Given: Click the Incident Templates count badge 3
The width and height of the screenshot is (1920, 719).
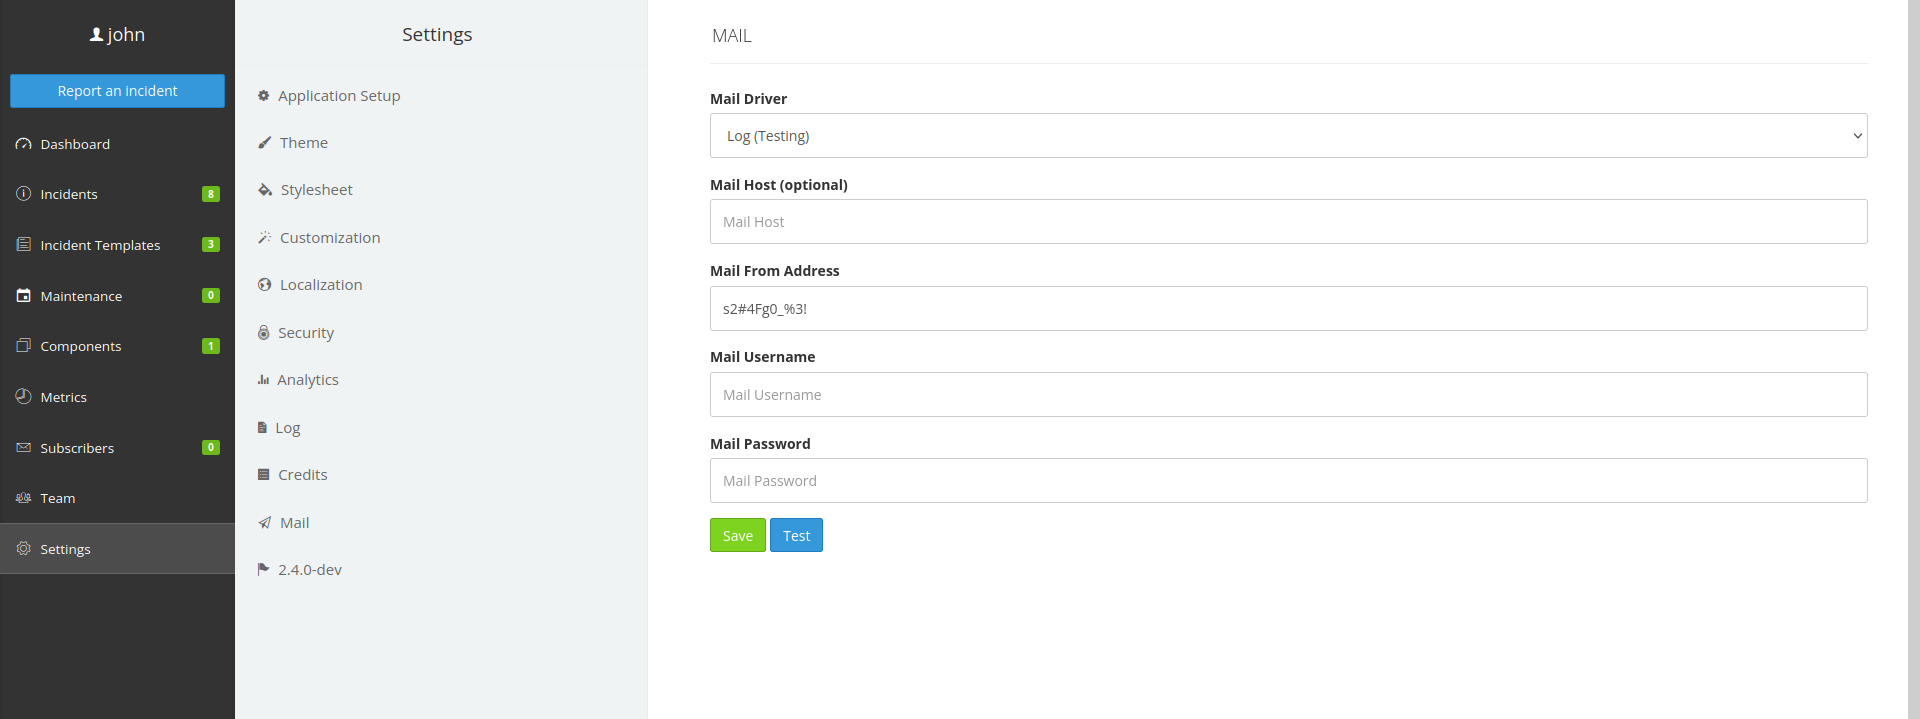Looking at the screenshot, I should click(x=211, y=244).
